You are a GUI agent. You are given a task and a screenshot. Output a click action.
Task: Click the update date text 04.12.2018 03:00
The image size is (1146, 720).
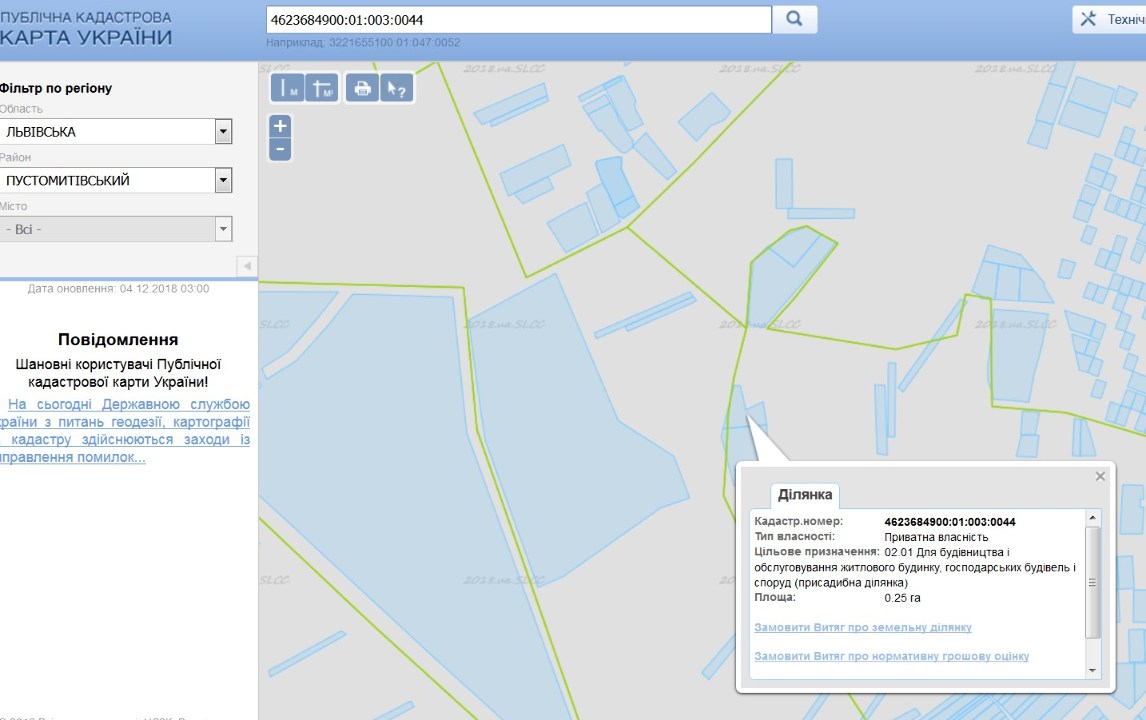(x=118, y=289)
